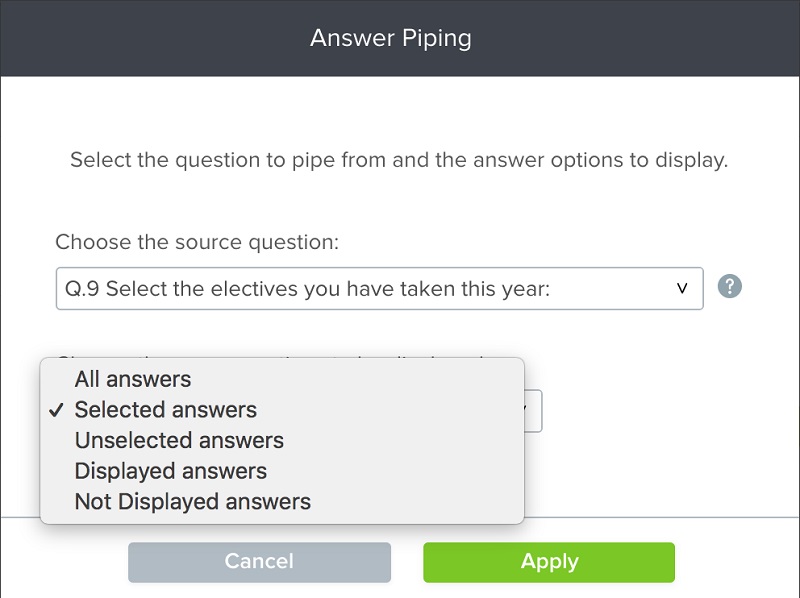The width and height of the screenshot is (800, 598).
Task: Open the tooltip via the circular help icon
Action: (729, 288)
